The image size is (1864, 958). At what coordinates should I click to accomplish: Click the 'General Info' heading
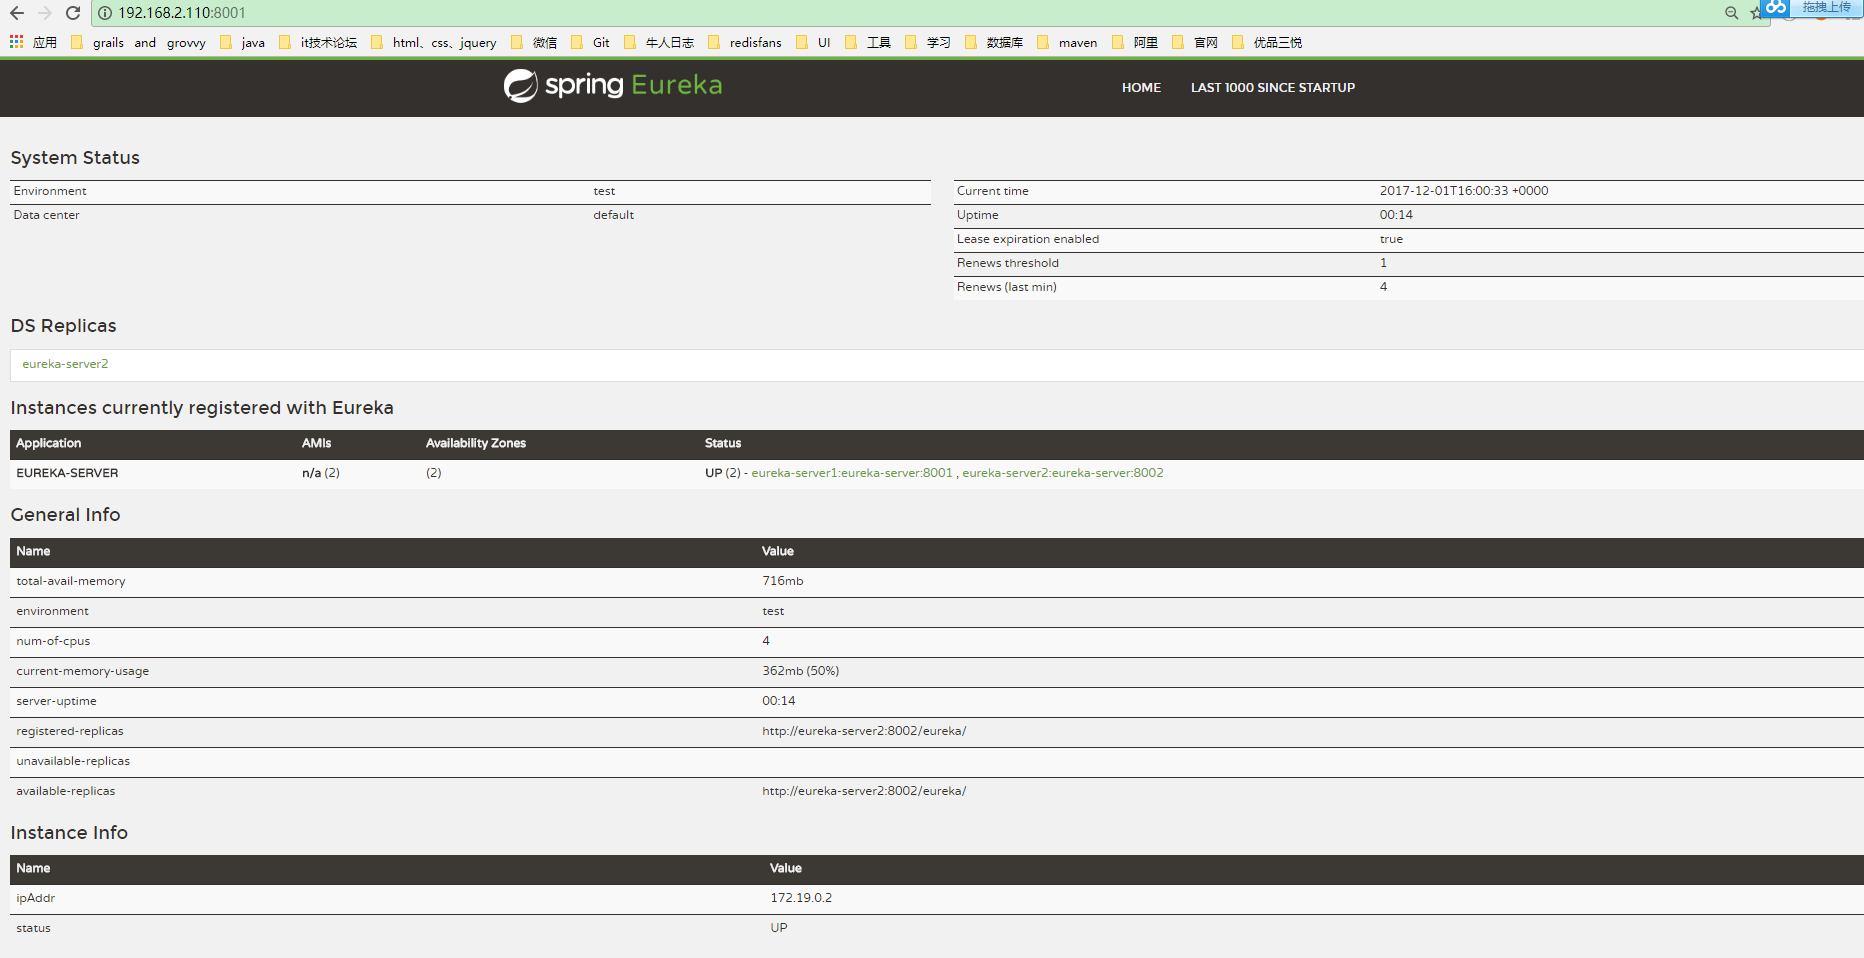tap(66, 515)
